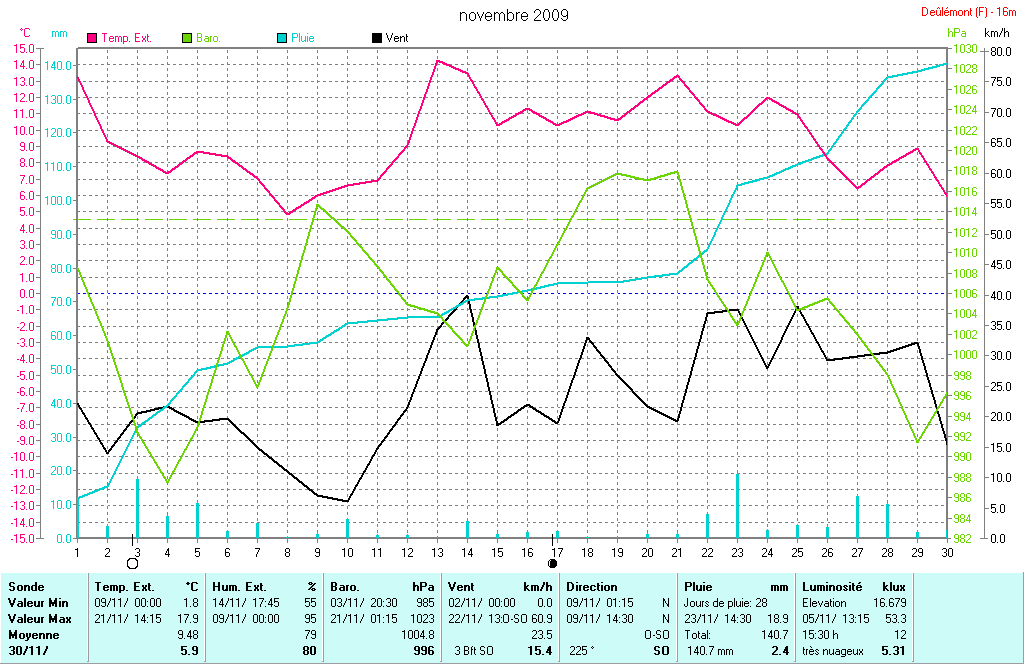Click the "Direction" column header in the table
The width and height of the screenshot is (1024, 664).
(x=592, y=587)
